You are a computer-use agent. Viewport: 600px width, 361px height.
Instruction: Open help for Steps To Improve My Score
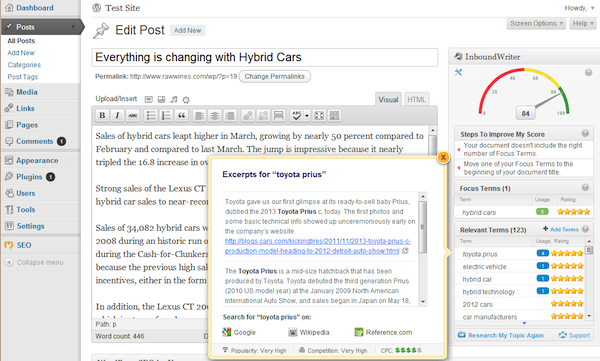585,134
